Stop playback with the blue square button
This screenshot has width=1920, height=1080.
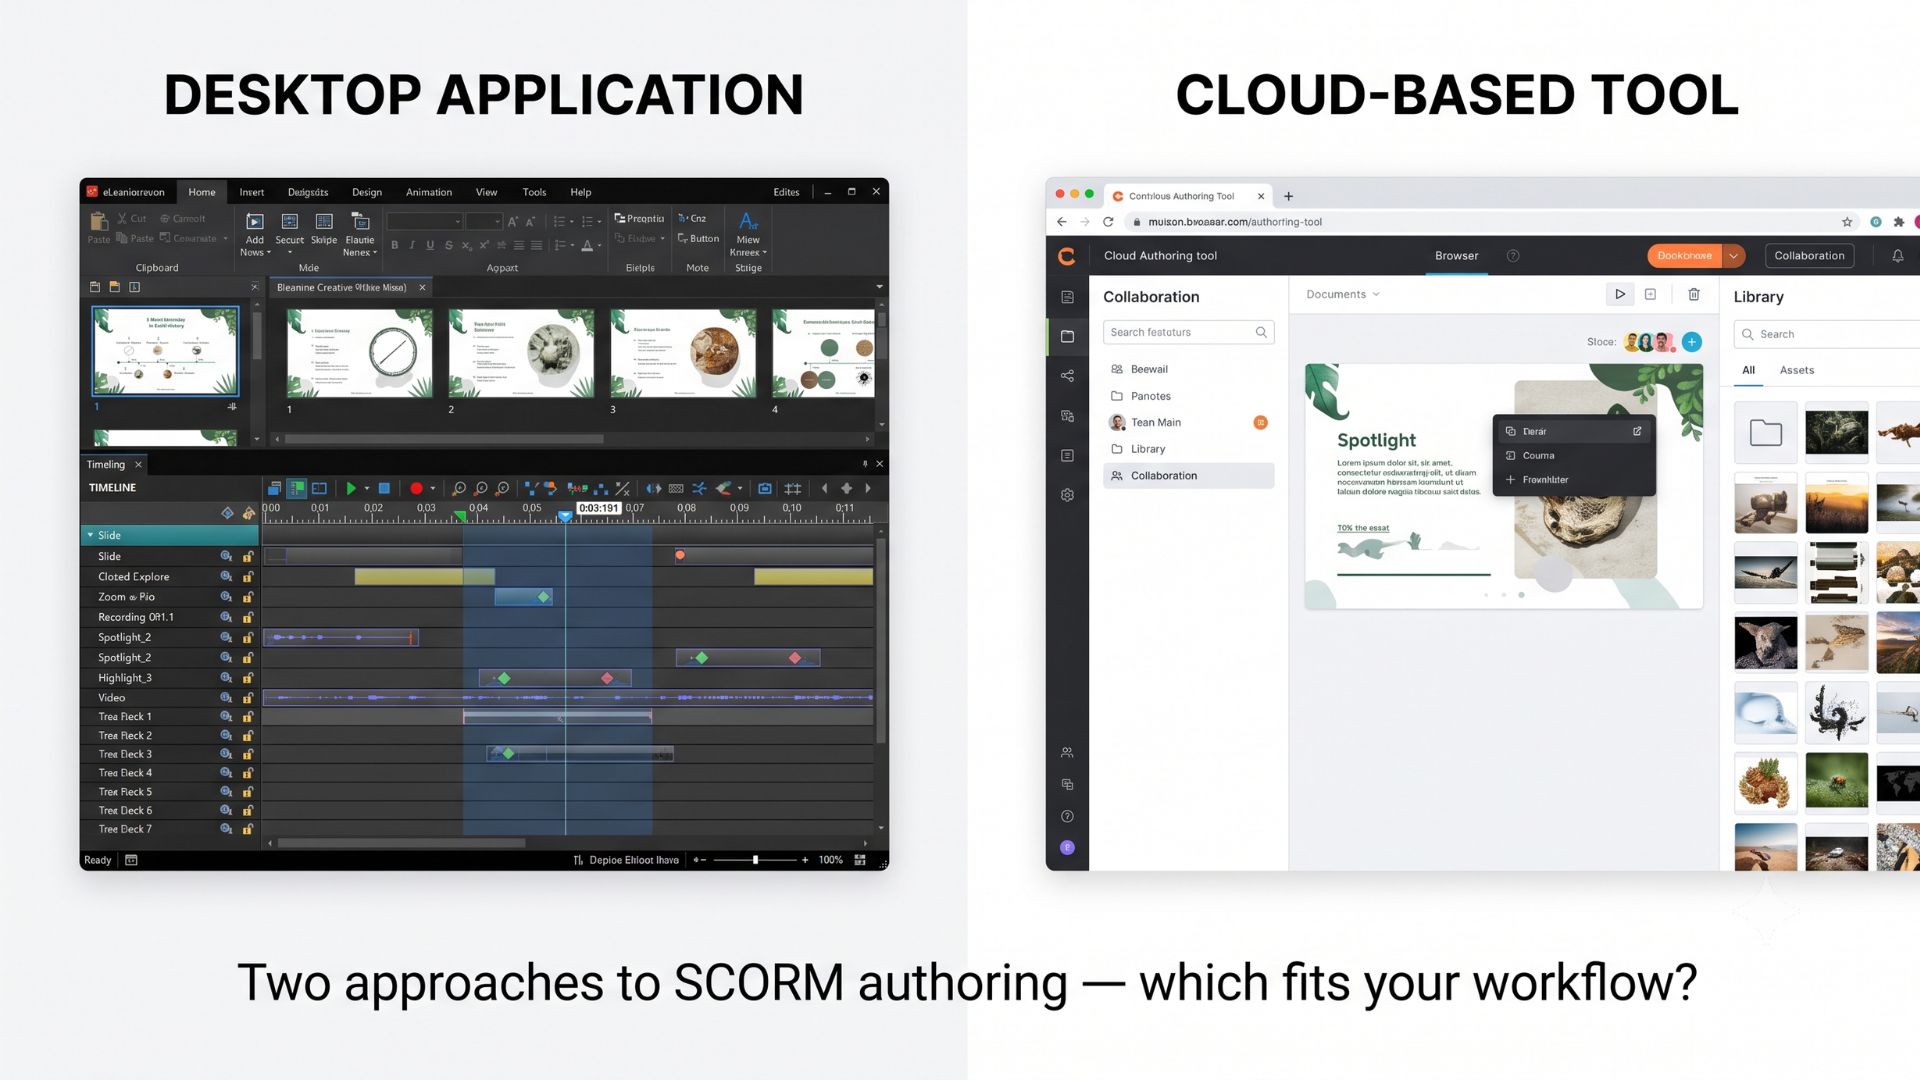pos(384,488)
